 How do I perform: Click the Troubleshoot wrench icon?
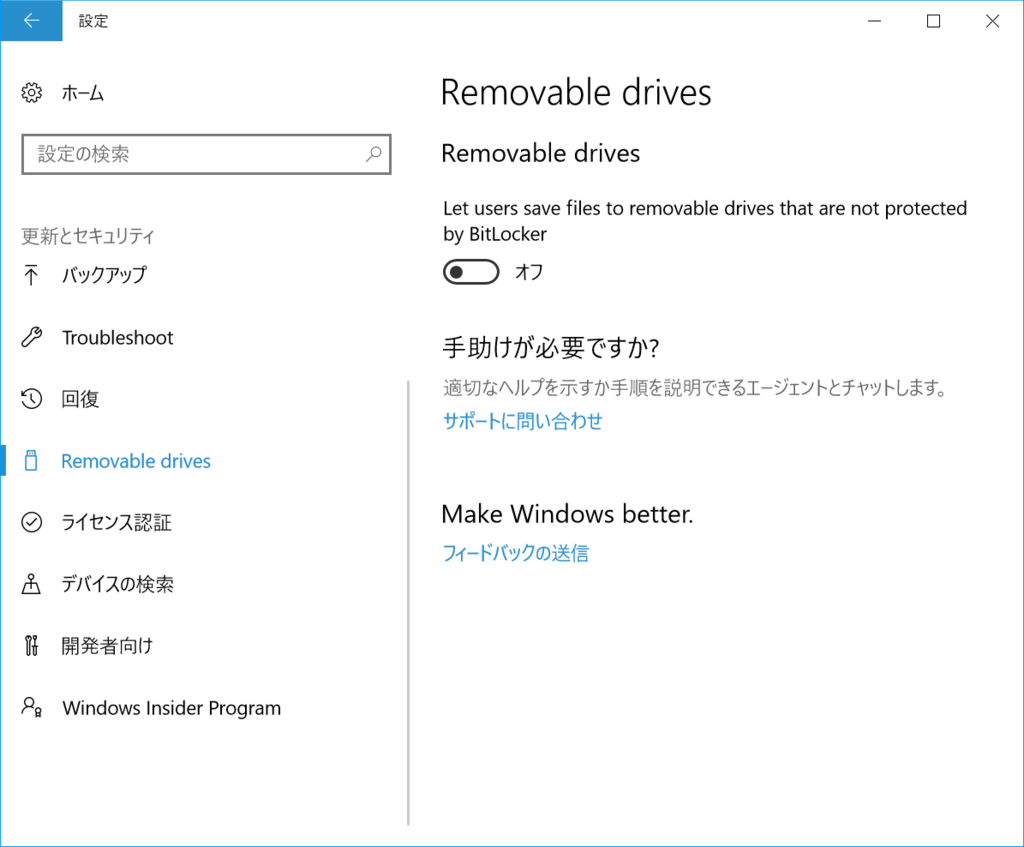pos(31,337)
